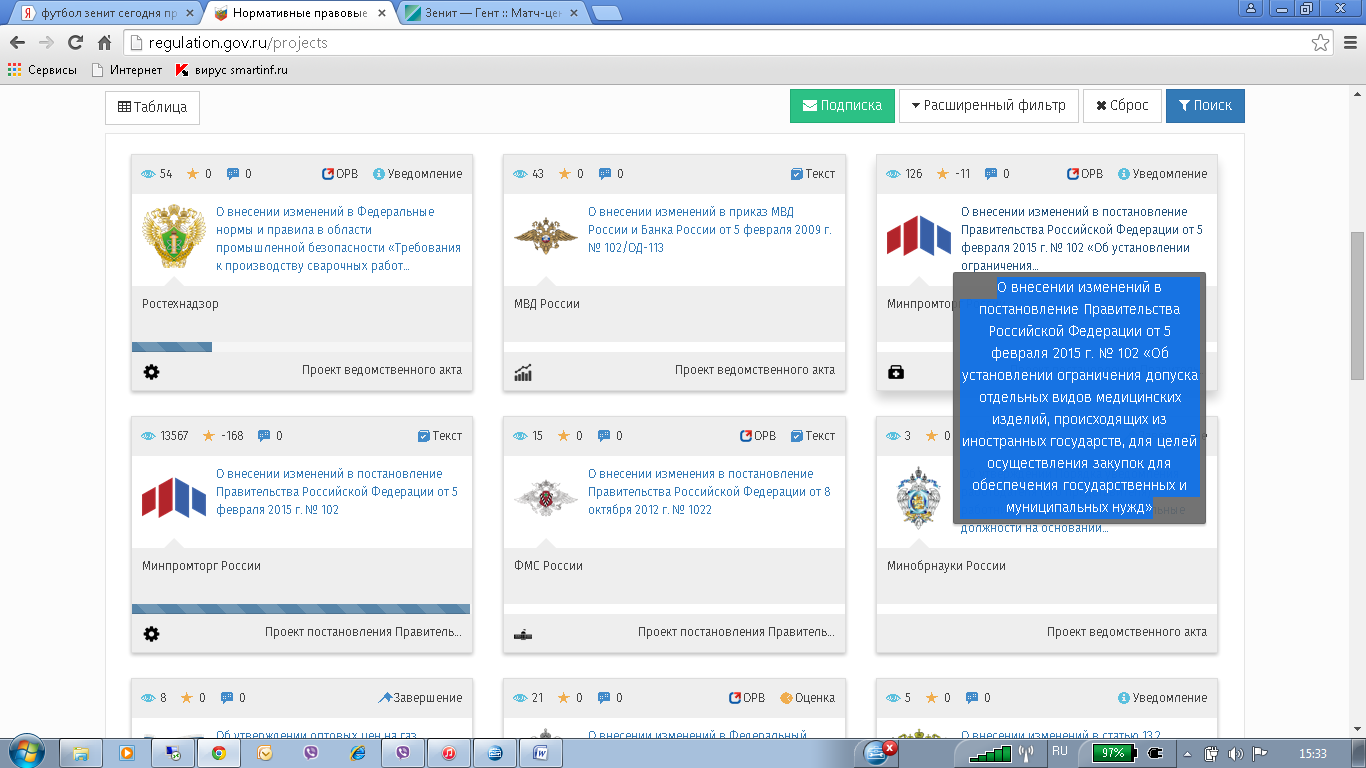Click the rating star on Ростехнадзор card
The height and width of the screenshot is (768, 1366).
[193, 174]
